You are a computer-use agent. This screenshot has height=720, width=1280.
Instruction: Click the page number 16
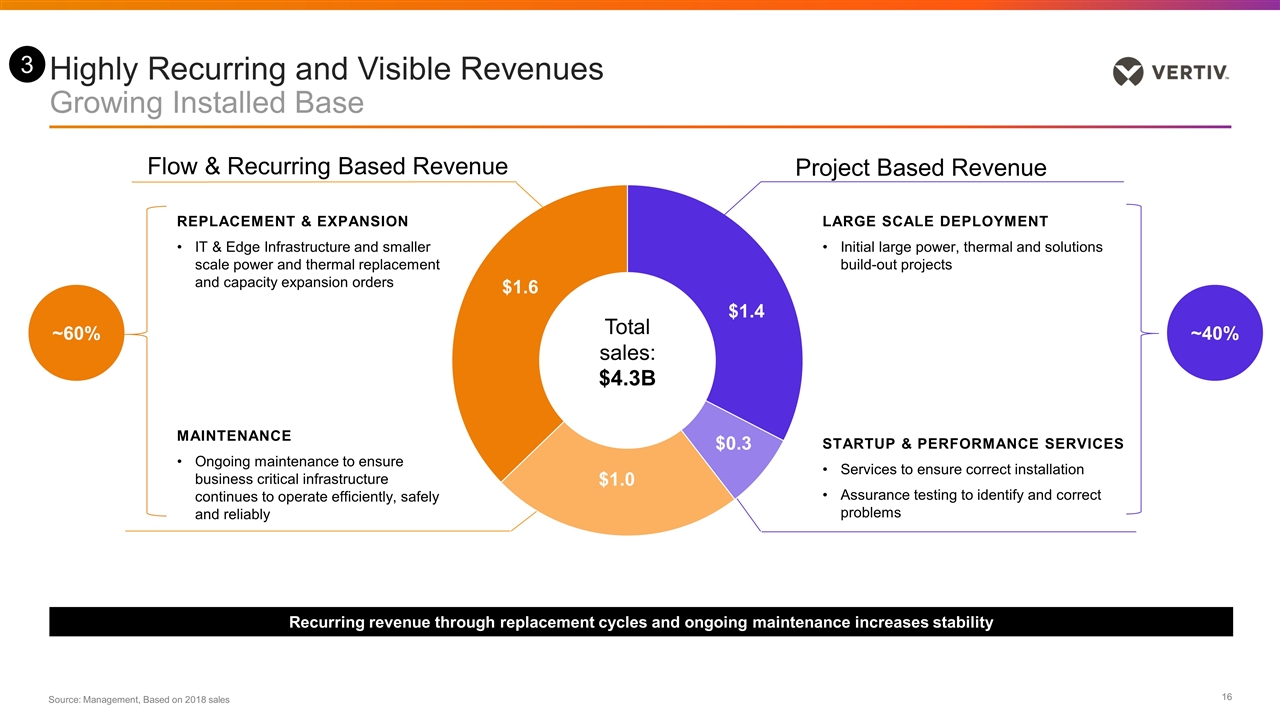(1226, 695)
